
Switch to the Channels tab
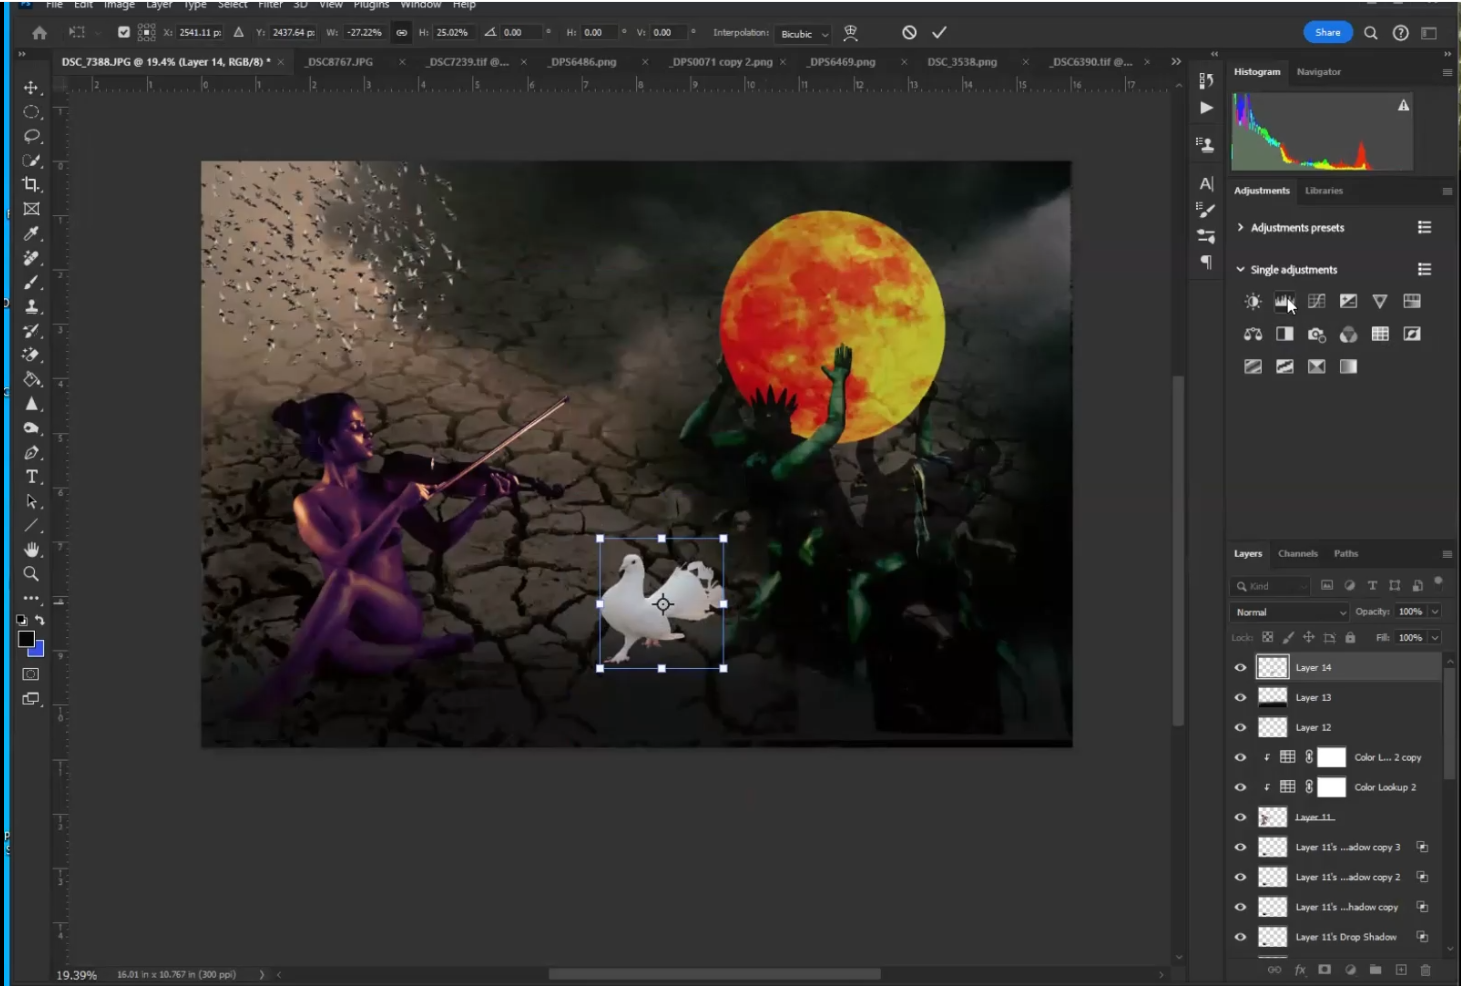coord(1297,554)
